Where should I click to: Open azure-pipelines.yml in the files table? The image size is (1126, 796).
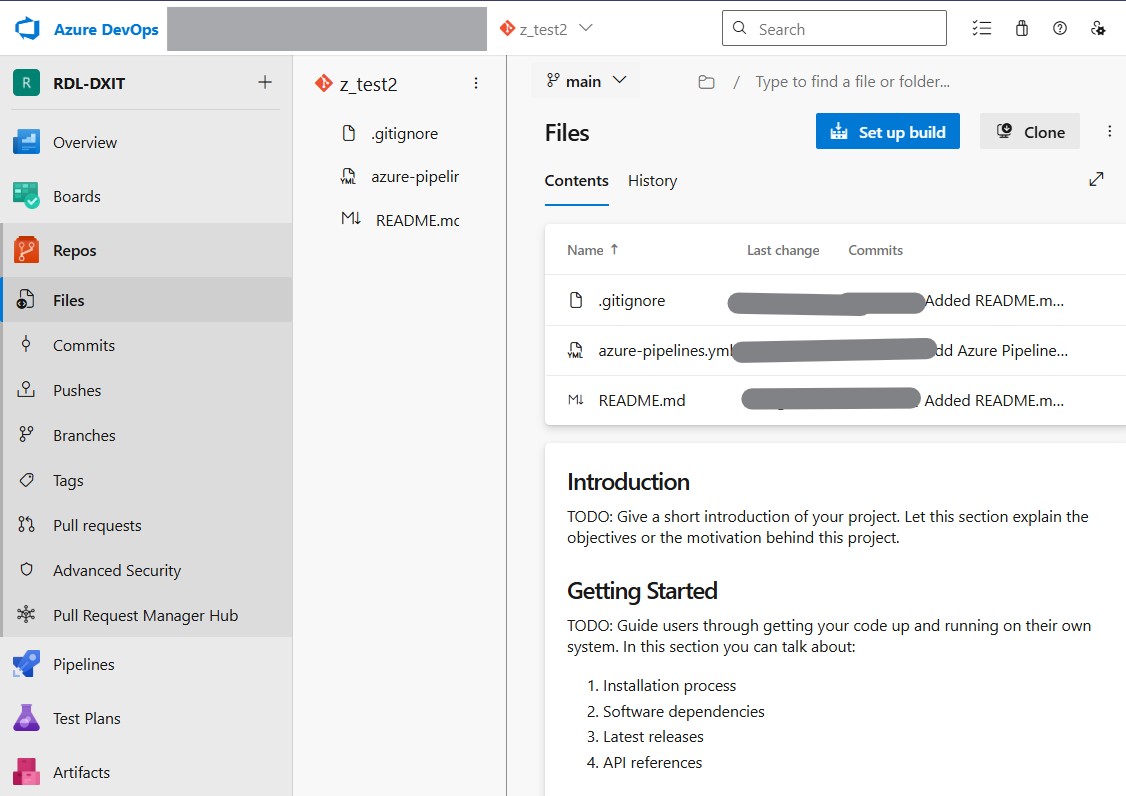(665, 351)
